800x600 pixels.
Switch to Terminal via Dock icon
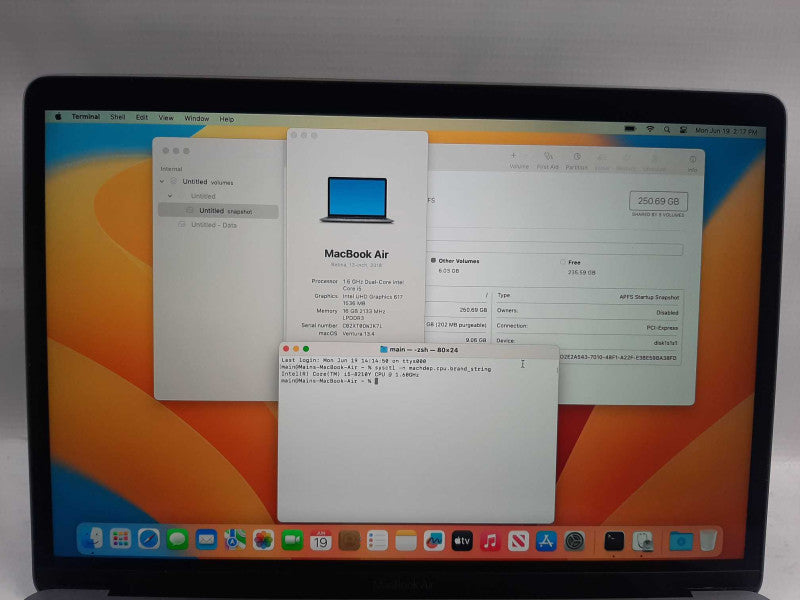(614, 541)
